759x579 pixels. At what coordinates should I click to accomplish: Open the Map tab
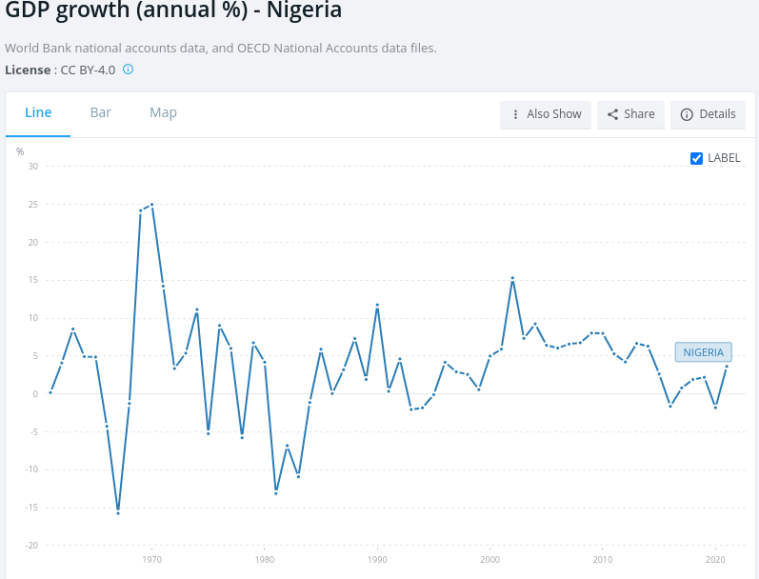coord(163,113)
